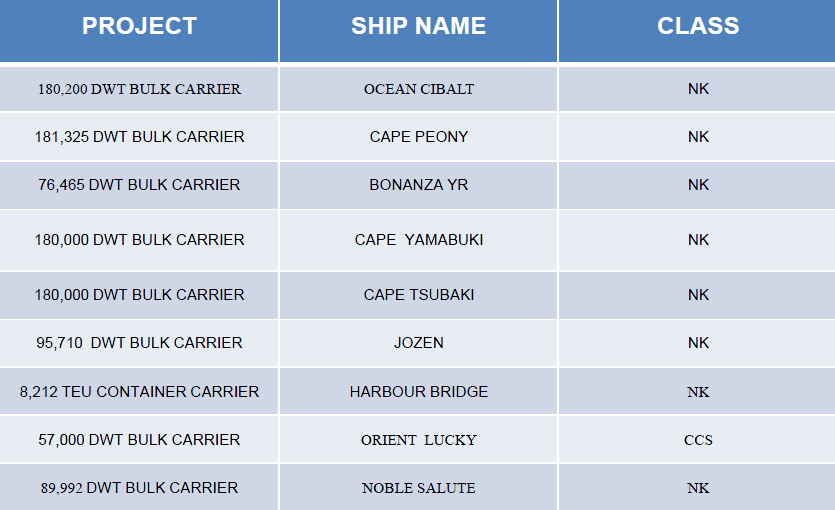Select the BONANZA YR cell

419,185
